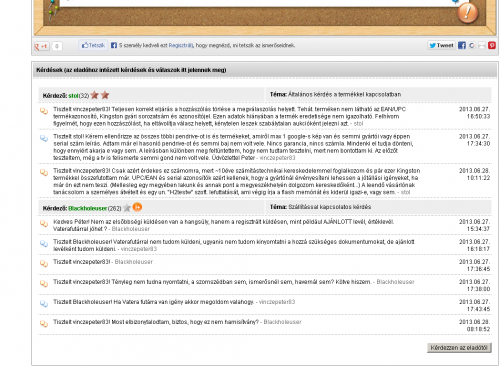Click the corkboard push pins at top left
500x366 pixels.
(52, 10)
